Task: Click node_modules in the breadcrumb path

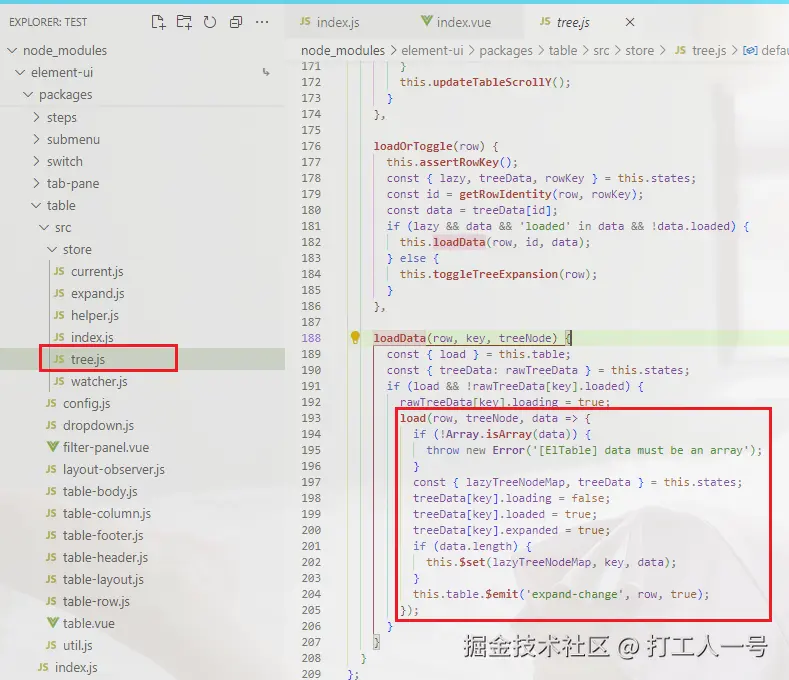Action: (x=343, y=50)
